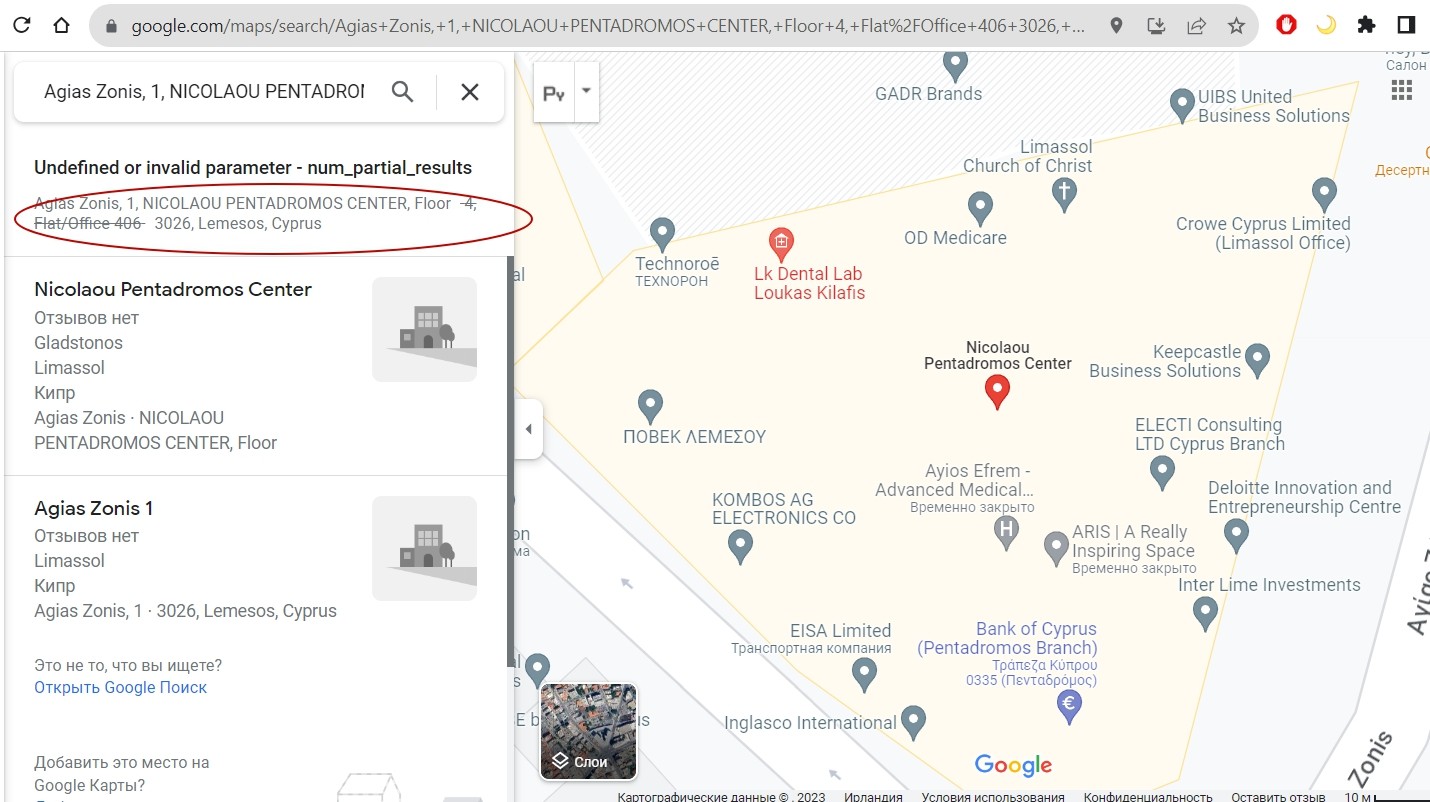This screenshot has width=1430, height=802.
Task: Focus the Maps search input field
Action: pos(204,92)
